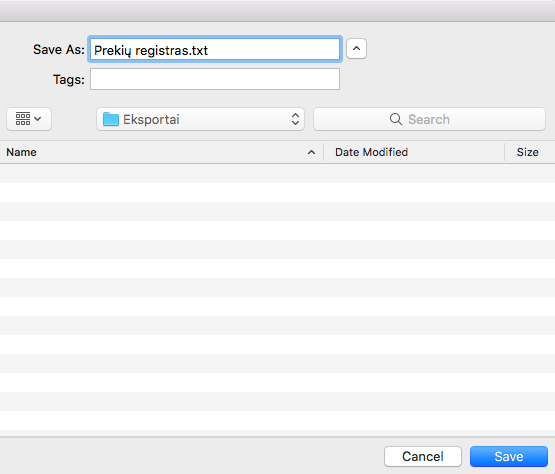Click the gray title bar of the dialog
Screen dimensions: 555x474
278,11
